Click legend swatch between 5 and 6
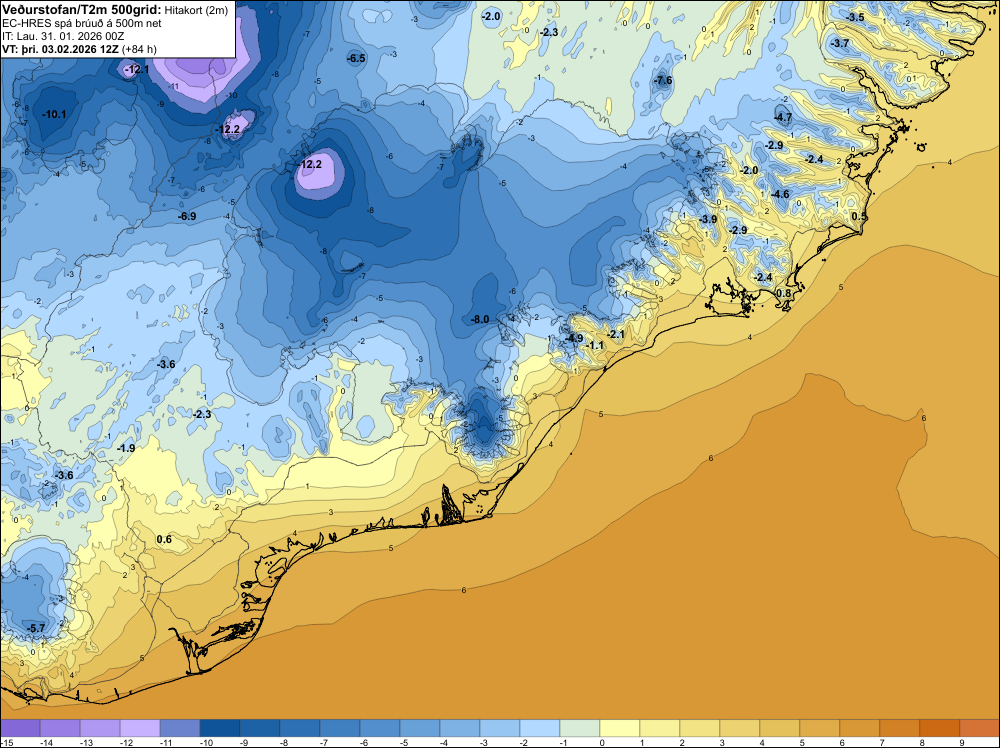Viewport: 1000px width, 748px height. (820, 728)
